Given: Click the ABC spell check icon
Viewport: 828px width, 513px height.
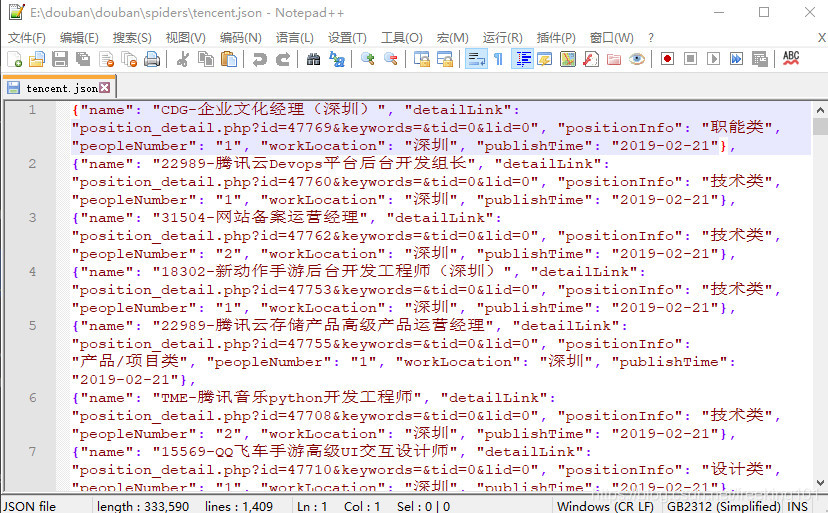Looking at the screenshot, I should [791, 58].
